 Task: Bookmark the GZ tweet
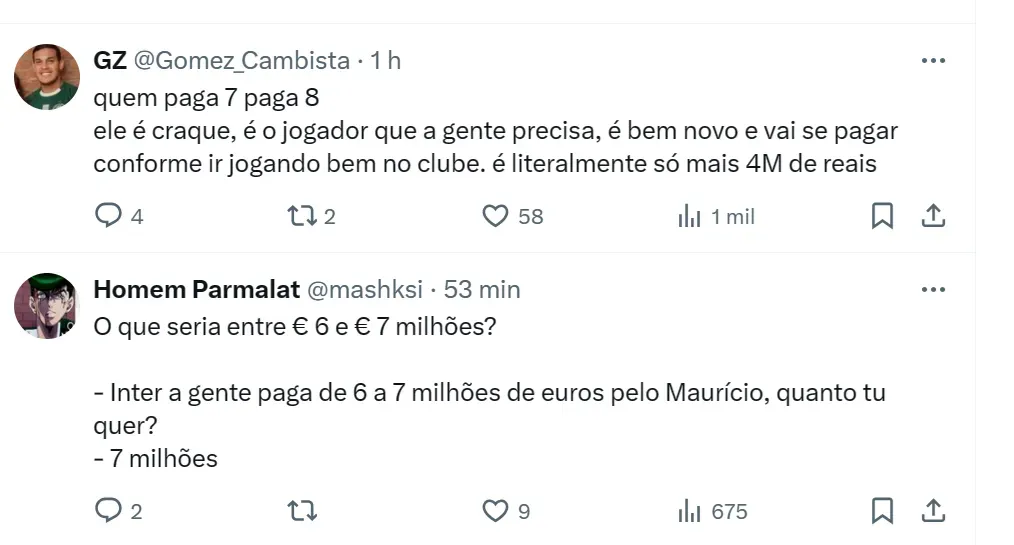(x=882, y=216)
